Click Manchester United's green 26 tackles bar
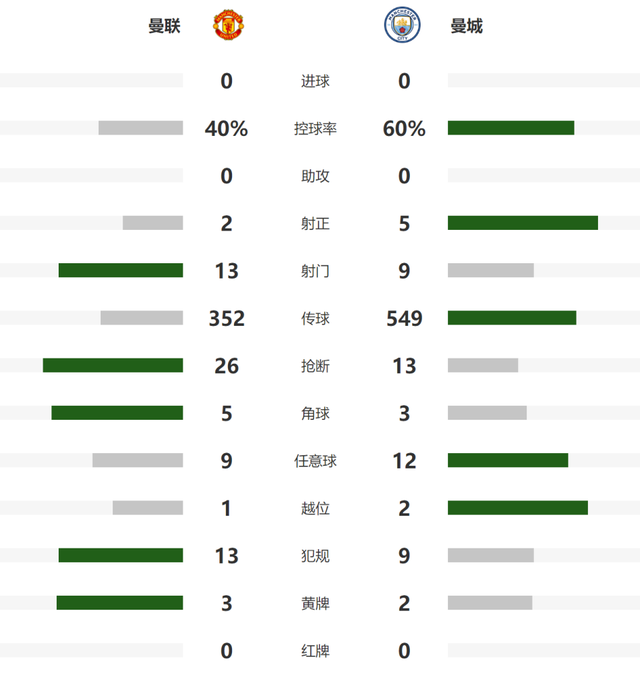This screenshot has width=640, height=679. (113, 365)
